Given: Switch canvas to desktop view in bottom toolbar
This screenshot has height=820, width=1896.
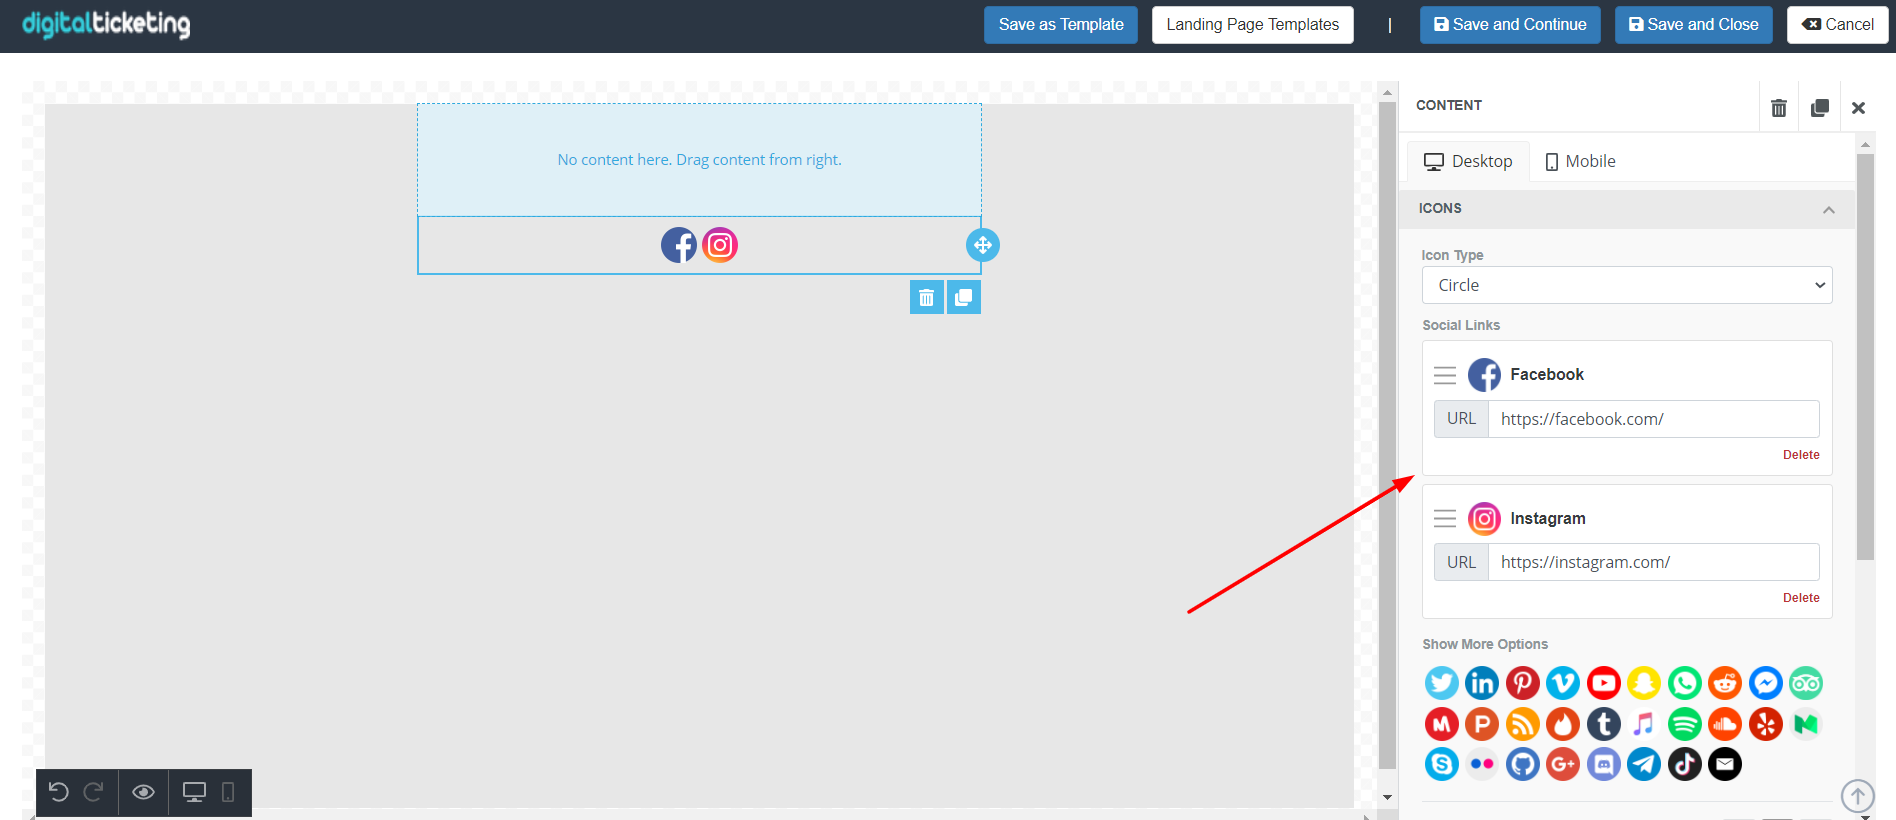Looking at the screenshot, I should tap(194, 792).
